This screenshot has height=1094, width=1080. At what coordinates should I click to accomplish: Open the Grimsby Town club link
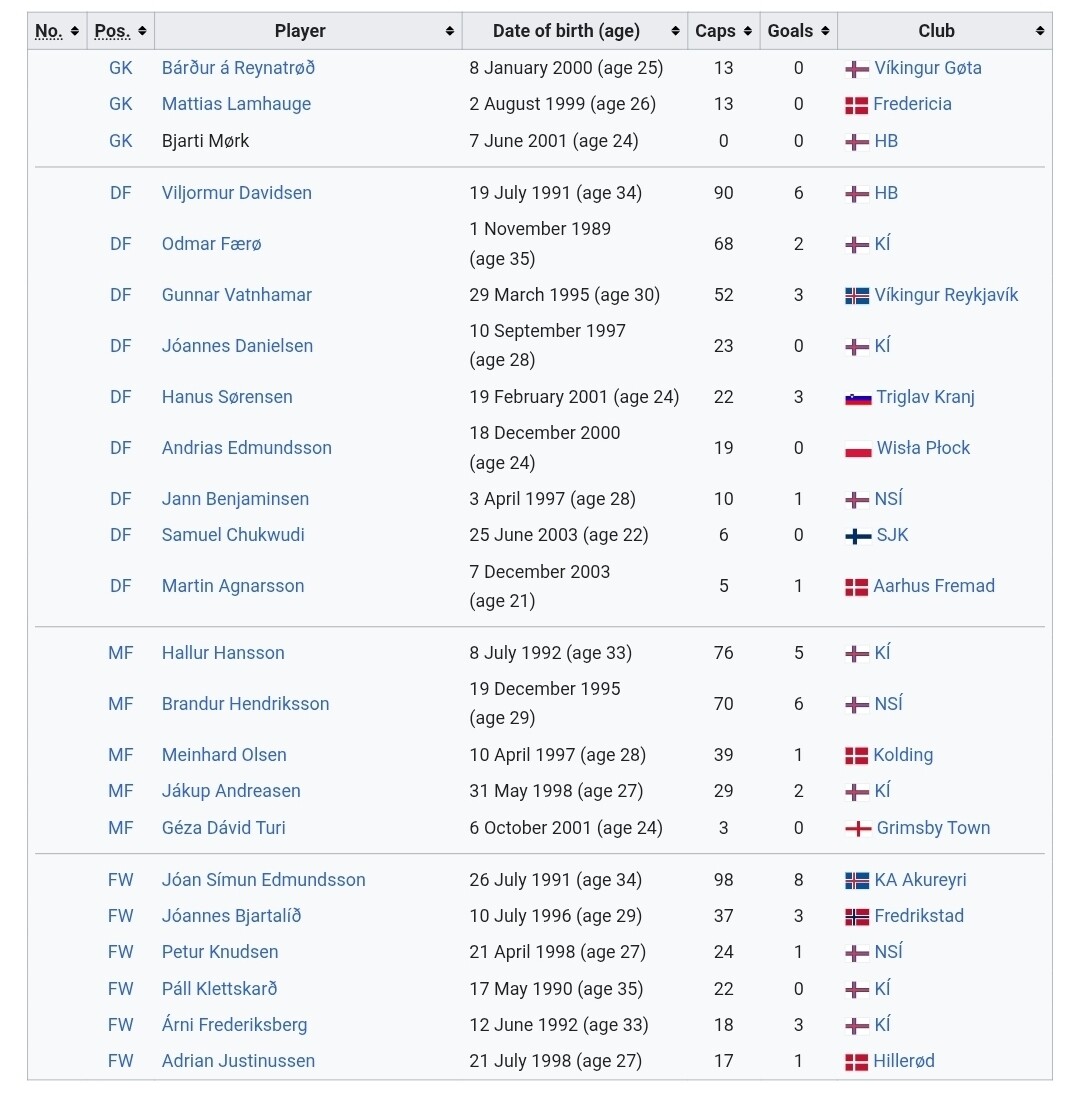932,828
